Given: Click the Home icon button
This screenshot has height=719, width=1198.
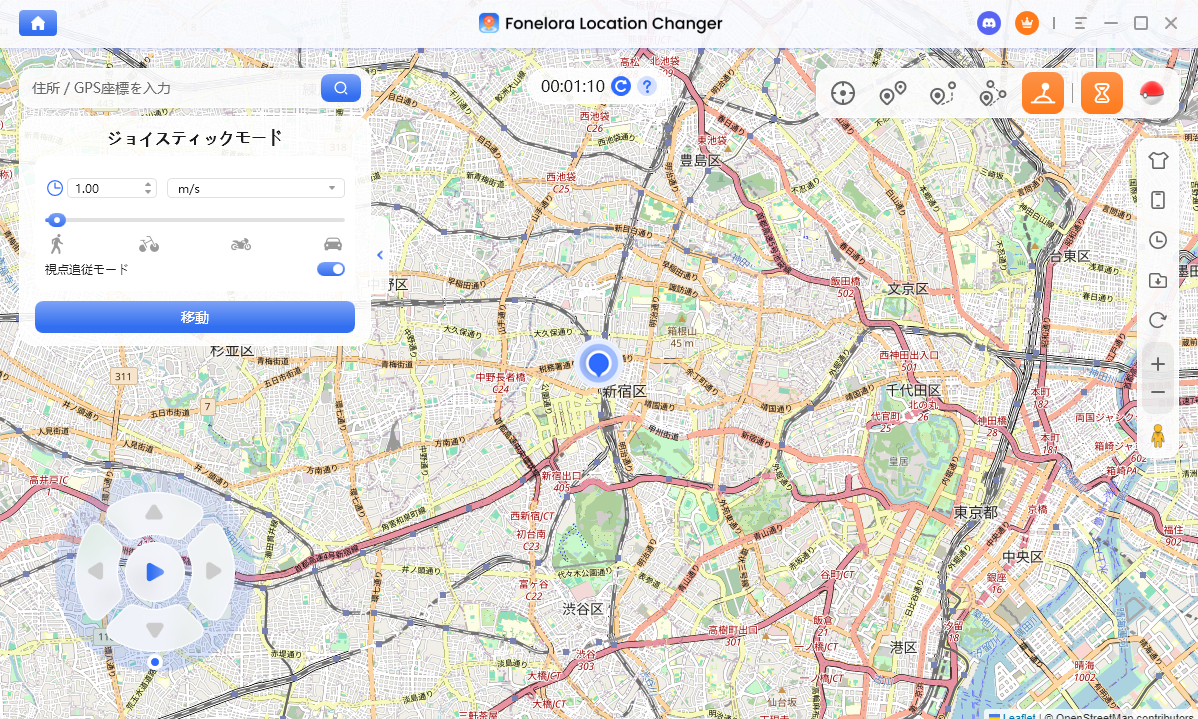Looking at the screenshot, I should tap(38, 23).
